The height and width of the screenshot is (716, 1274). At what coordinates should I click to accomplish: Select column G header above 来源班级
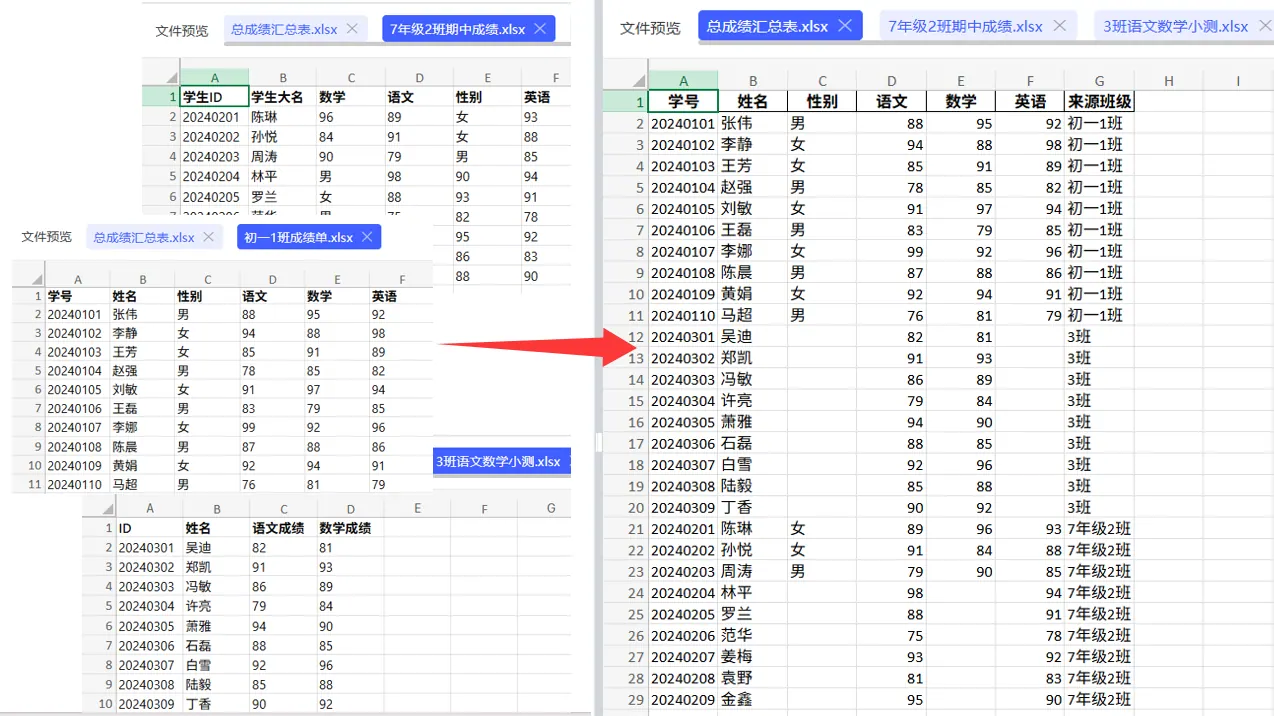1099,81
